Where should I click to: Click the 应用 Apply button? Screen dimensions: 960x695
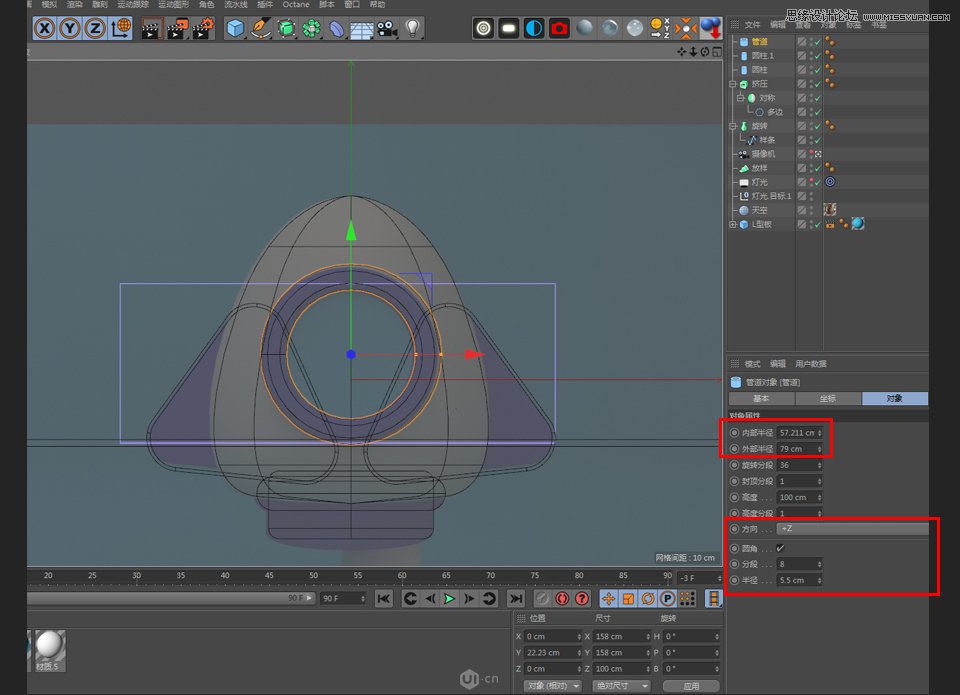coord(691,687)
